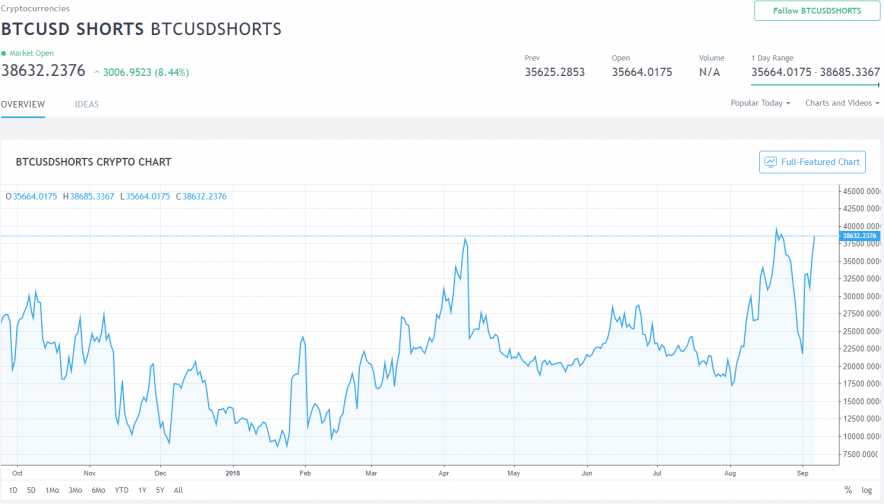Image resolution: width=884 pixels, height=504 pixels.
Task: Expand the Popular Today dropdown
Action: (760, 103)
